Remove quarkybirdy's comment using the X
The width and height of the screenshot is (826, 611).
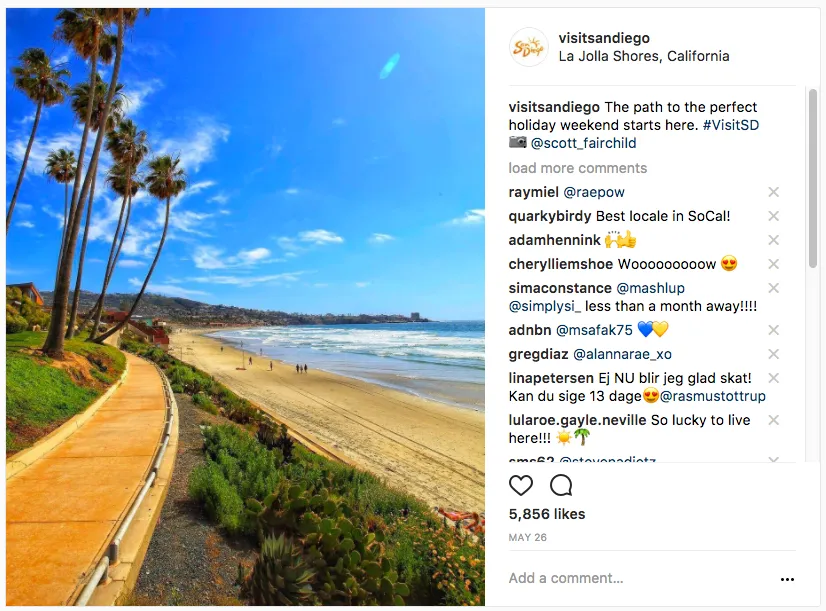(773, 216)
